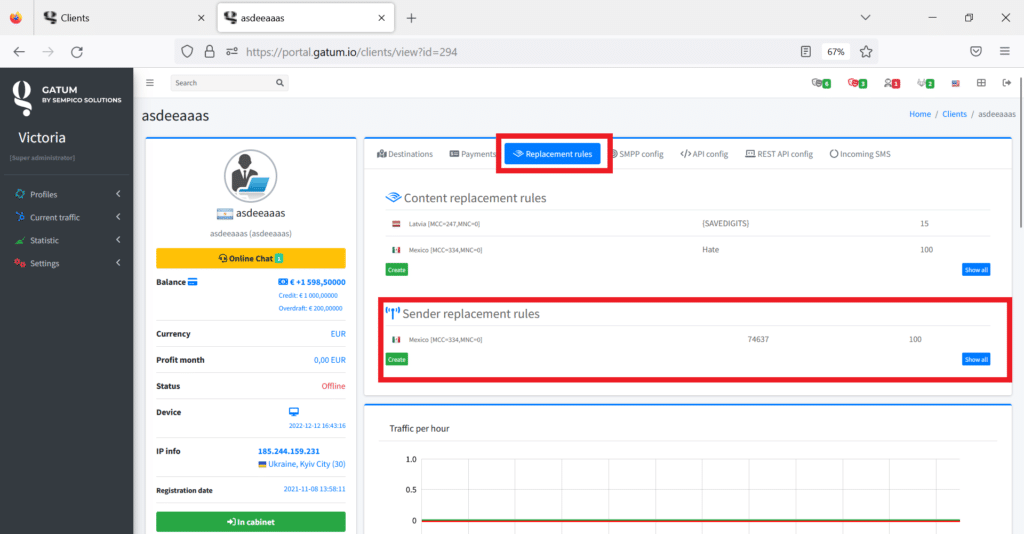Click the padlock site info icon
Viewport: 1024px width, 534px height.
click(209, 52)
